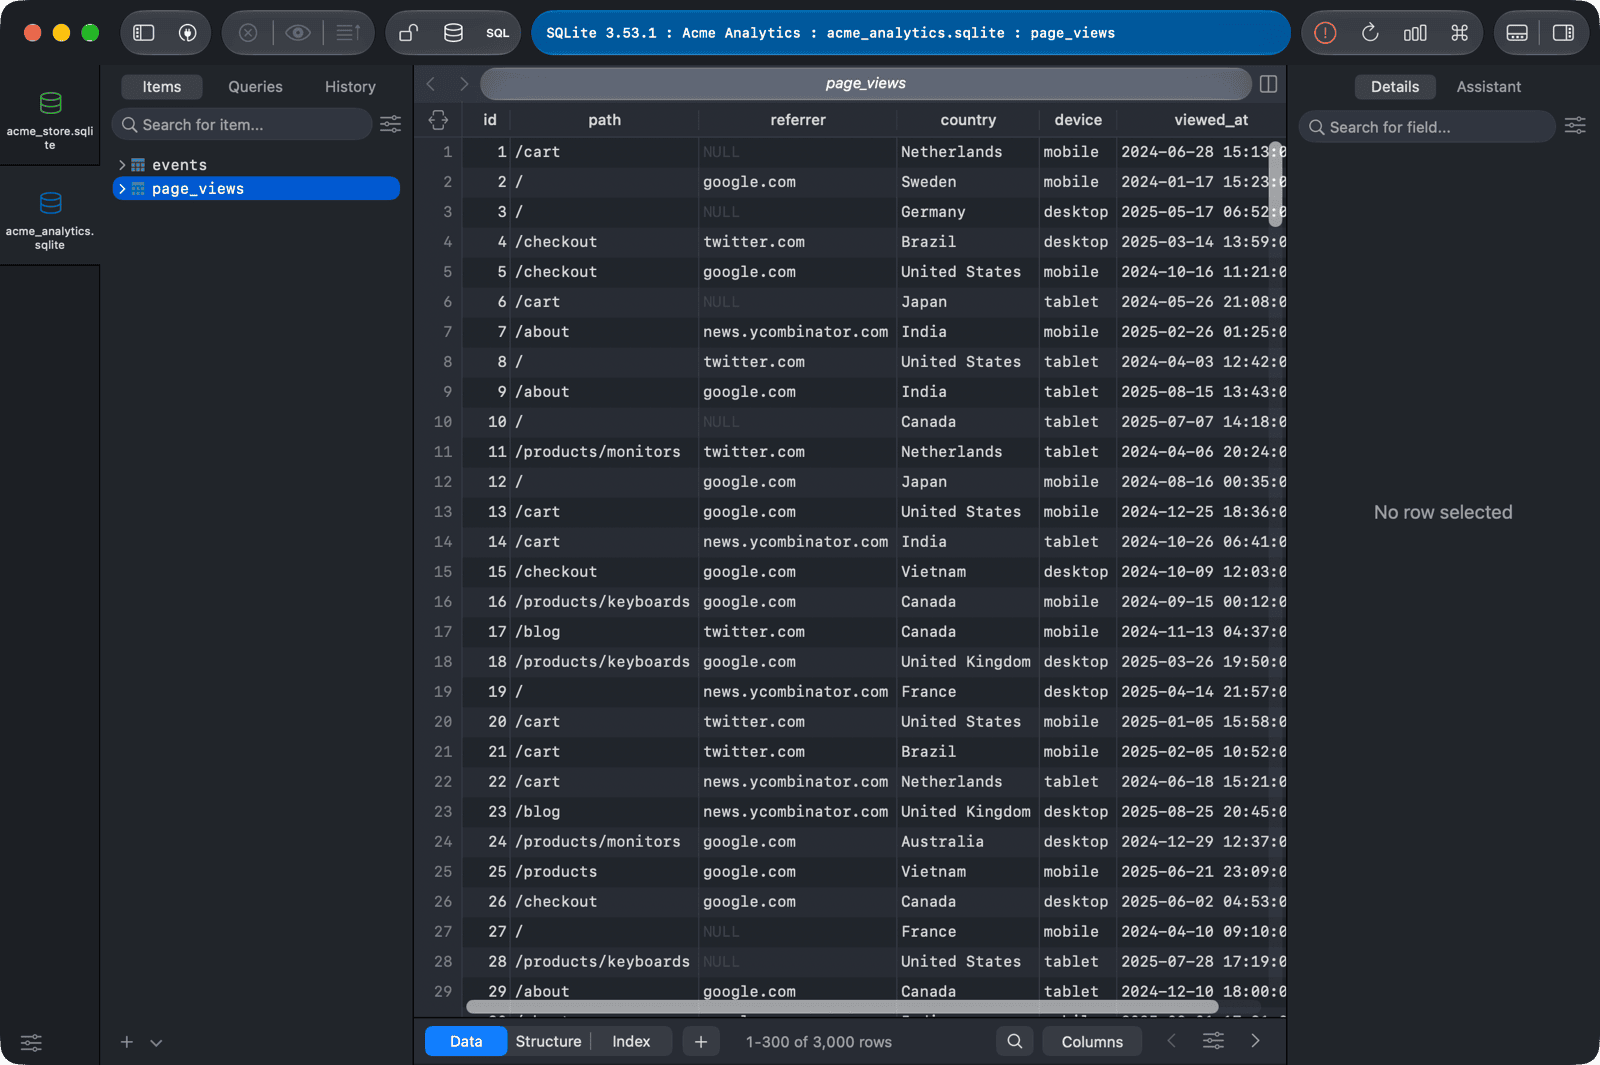Viewport: 1600px width, 1065px height.
Task: Navigate forward with right chevron above table
Action: [x=464, y=84]
